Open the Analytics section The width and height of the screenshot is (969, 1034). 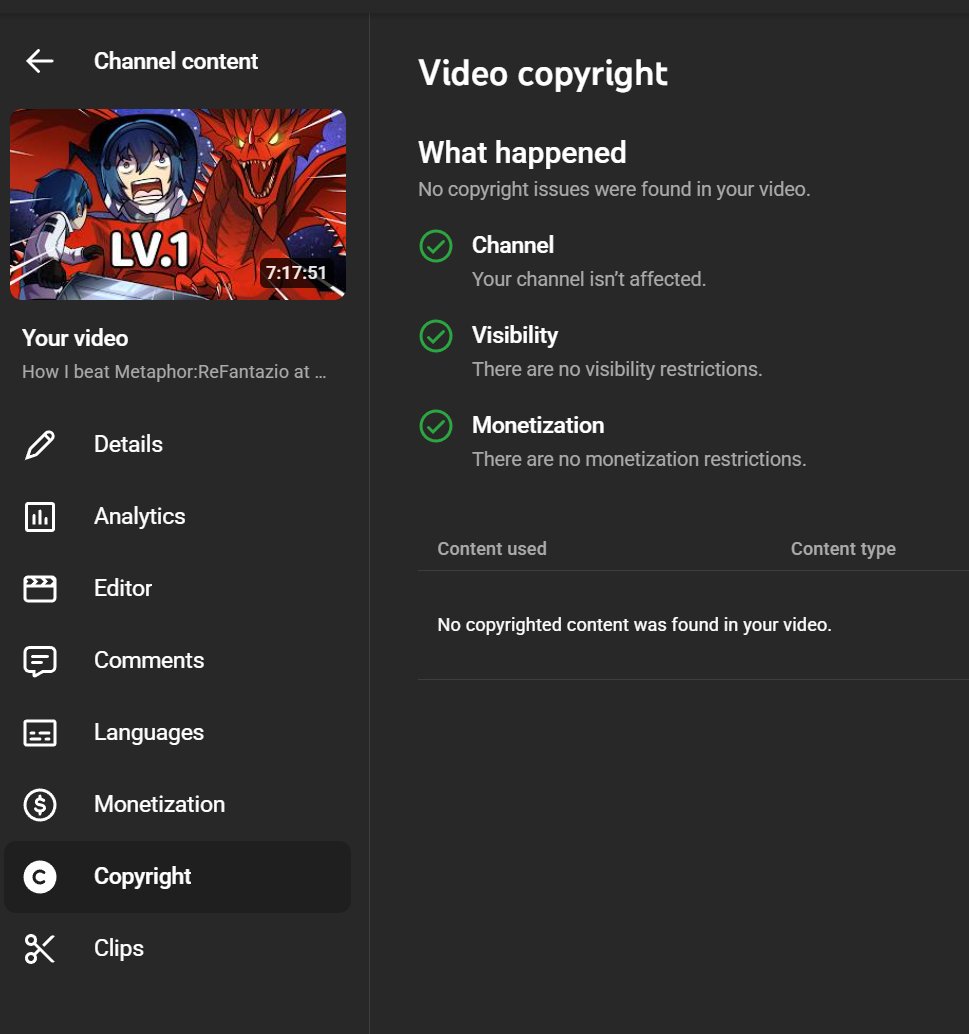(177, 516)
